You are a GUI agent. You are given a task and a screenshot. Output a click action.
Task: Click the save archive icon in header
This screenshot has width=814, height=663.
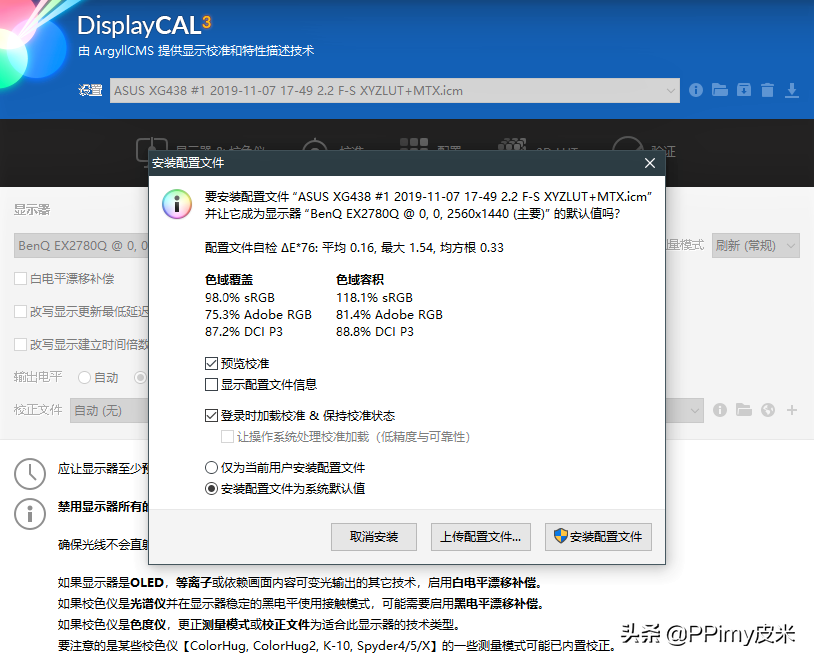pos(744,90)
